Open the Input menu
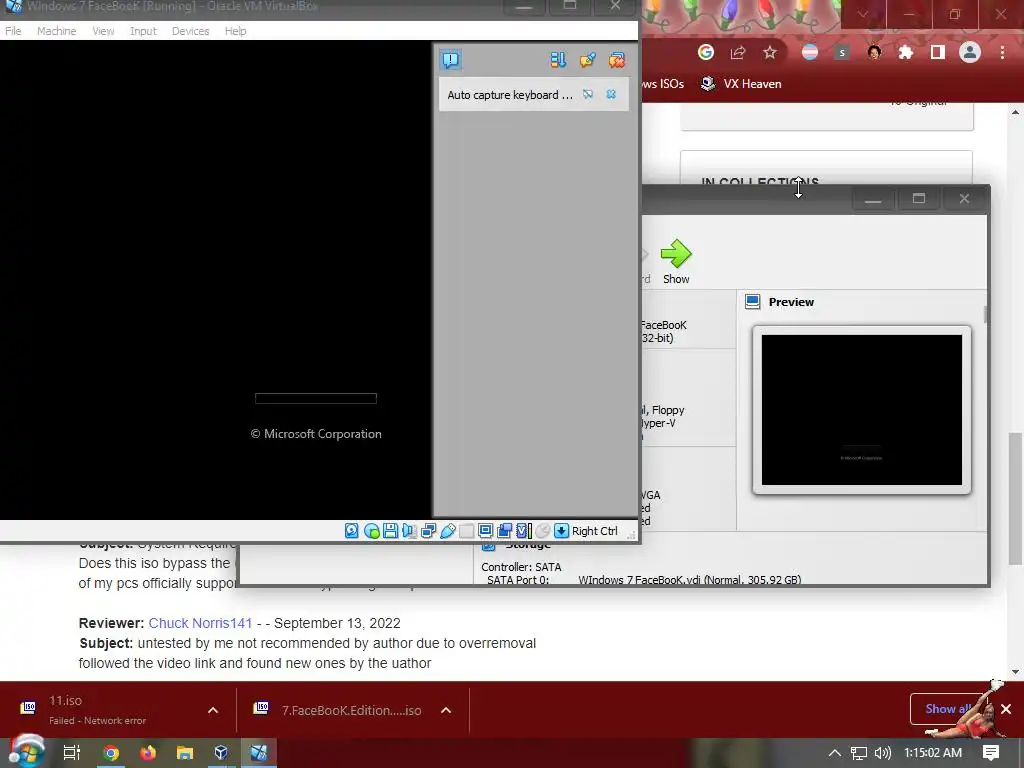This screenshot has width=1024, height=768. [x=143, y=31]
